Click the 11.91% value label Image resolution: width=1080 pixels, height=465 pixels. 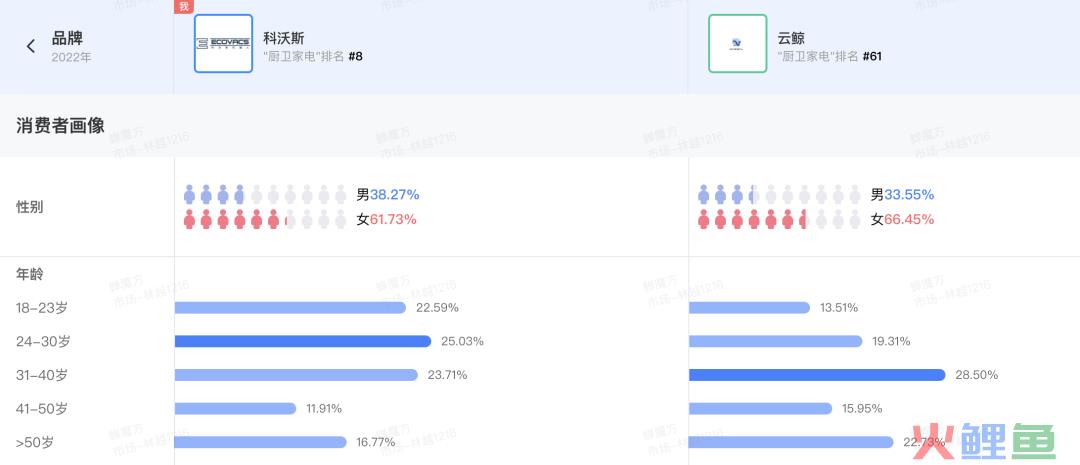pyautogui.click(x=324, y=409)
